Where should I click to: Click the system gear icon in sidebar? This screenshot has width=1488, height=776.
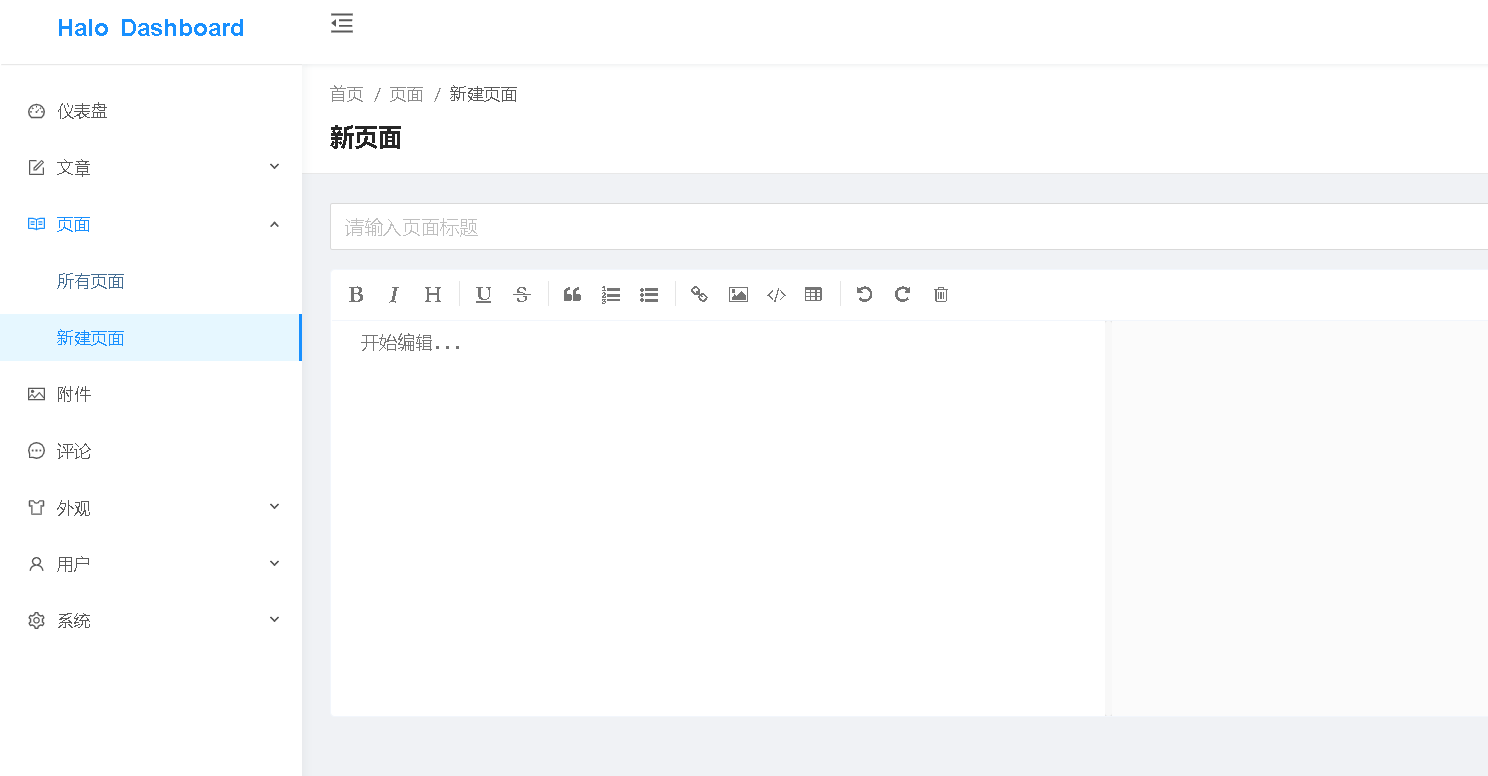[37, 621]
